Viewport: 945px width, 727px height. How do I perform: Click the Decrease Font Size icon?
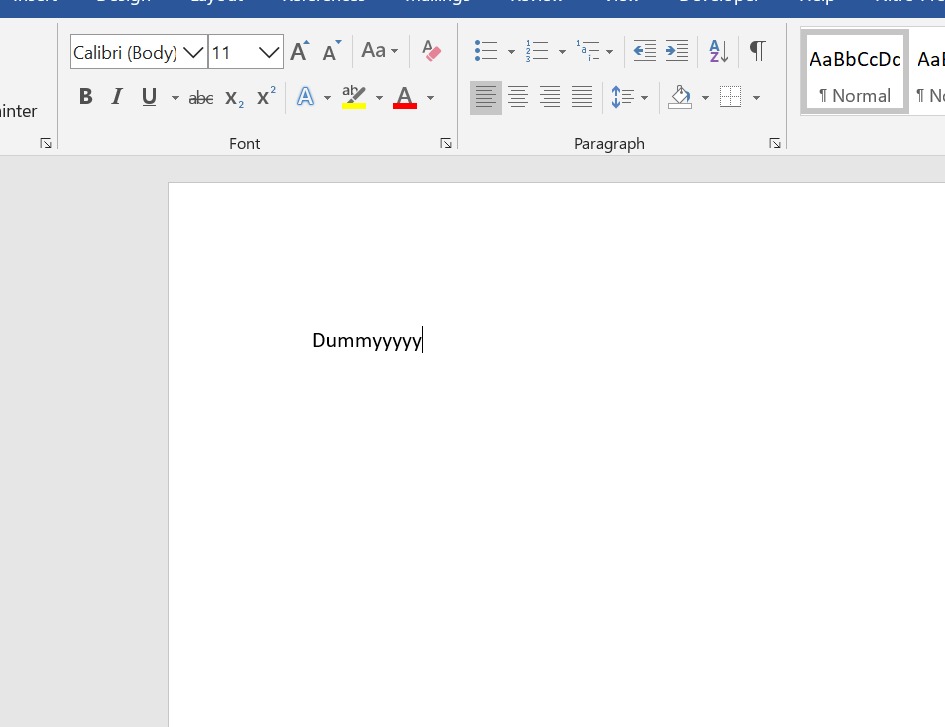pyautogui.click(x=331, y=51)
